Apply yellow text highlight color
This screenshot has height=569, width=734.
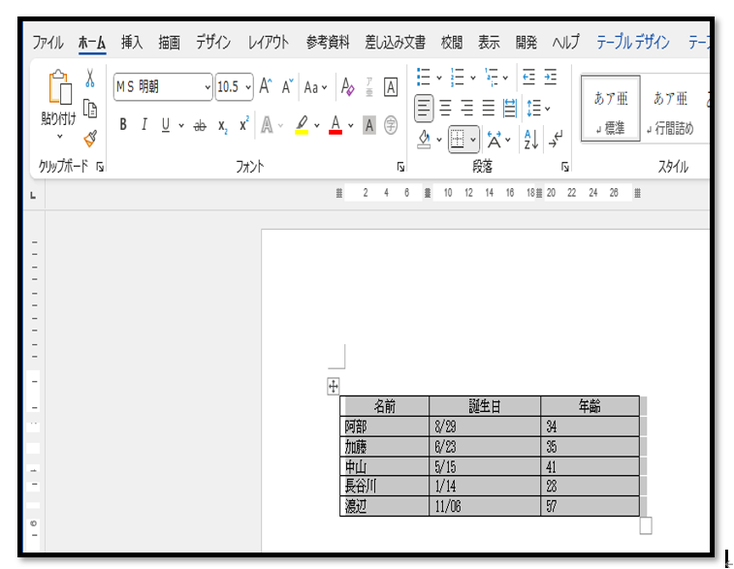[302, 125]
